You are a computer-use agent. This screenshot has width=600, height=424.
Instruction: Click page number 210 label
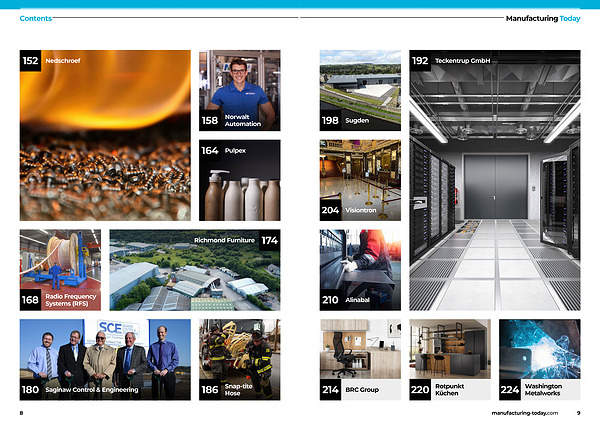[330, 300]
